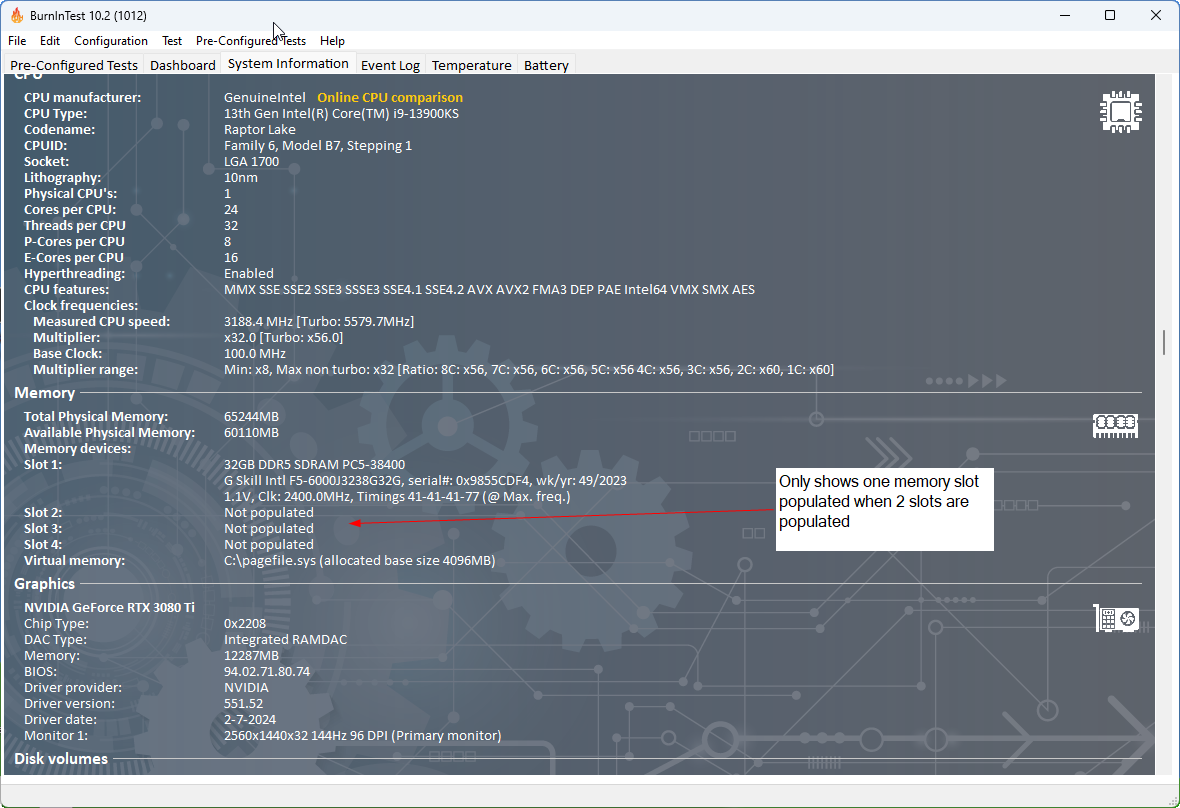Screen dimensions: 1180x808
Task: Minimize the BurnInTest window
Action: pyautogui.click(x=1065, y=15)
